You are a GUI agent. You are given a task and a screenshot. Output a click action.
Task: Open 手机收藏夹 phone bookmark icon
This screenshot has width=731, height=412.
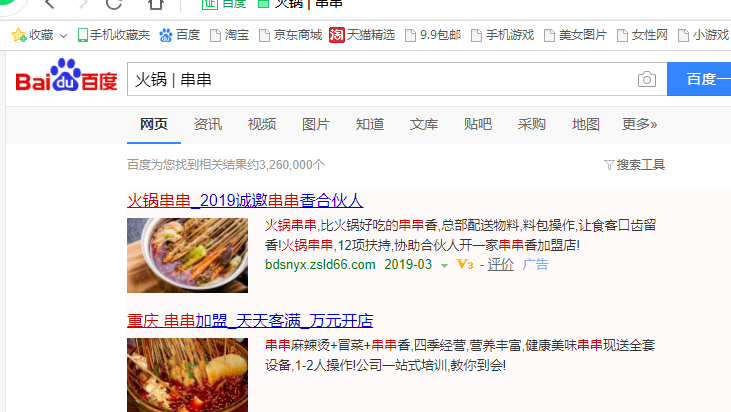(83, 35)
